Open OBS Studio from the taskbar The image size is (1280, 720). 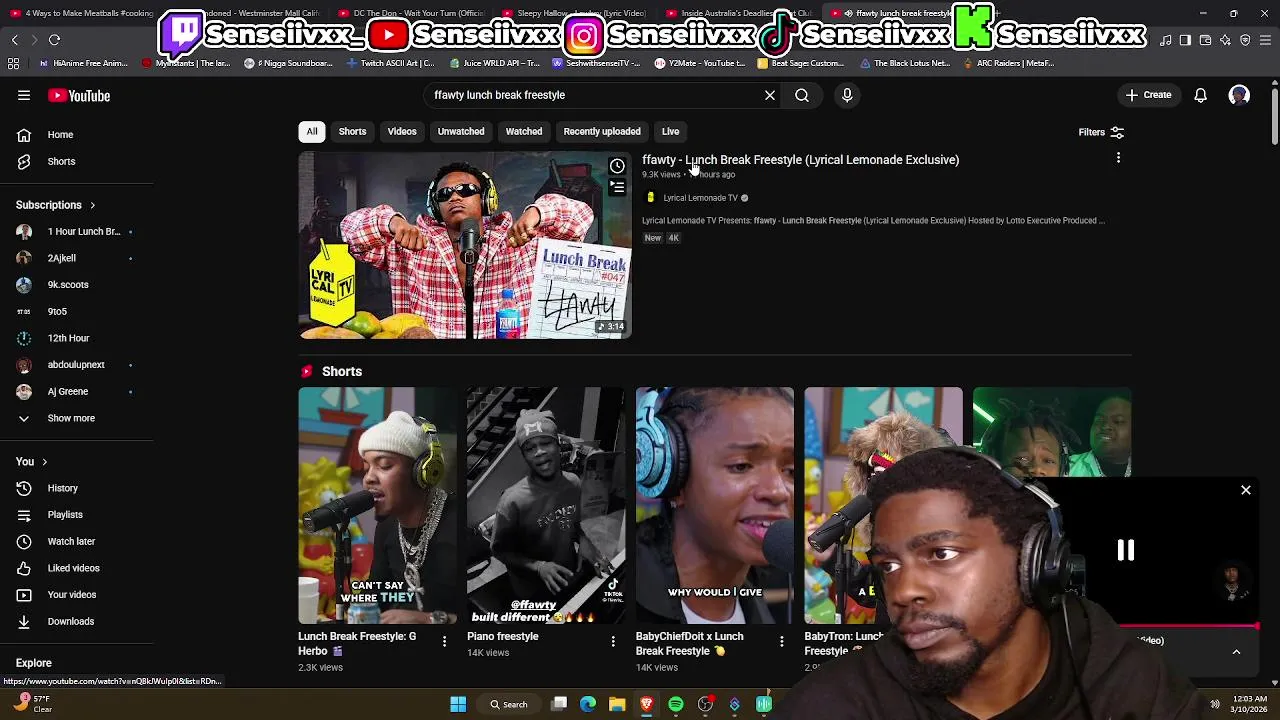705,704
